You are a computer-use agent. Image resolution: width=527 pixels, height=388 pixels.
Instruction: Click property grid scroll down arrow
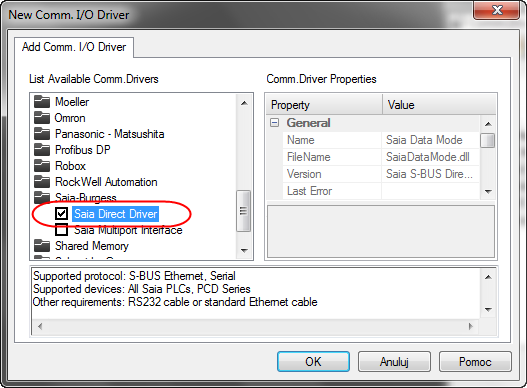tap(488, 192)
